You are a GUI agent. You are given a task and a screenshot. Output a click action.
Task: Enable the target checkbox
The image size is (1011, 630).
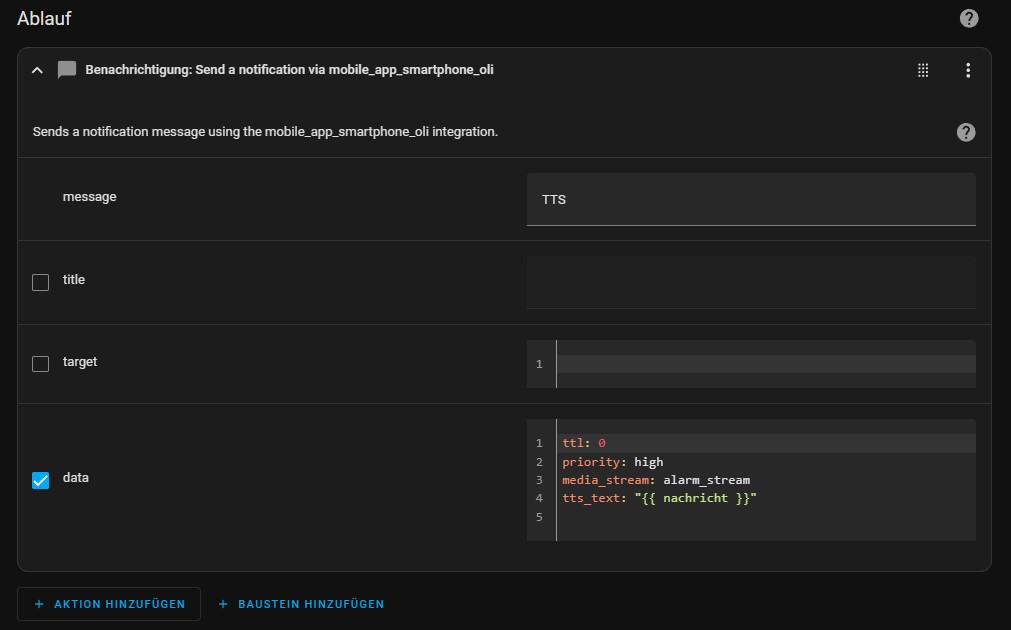[x=41, y=364]
